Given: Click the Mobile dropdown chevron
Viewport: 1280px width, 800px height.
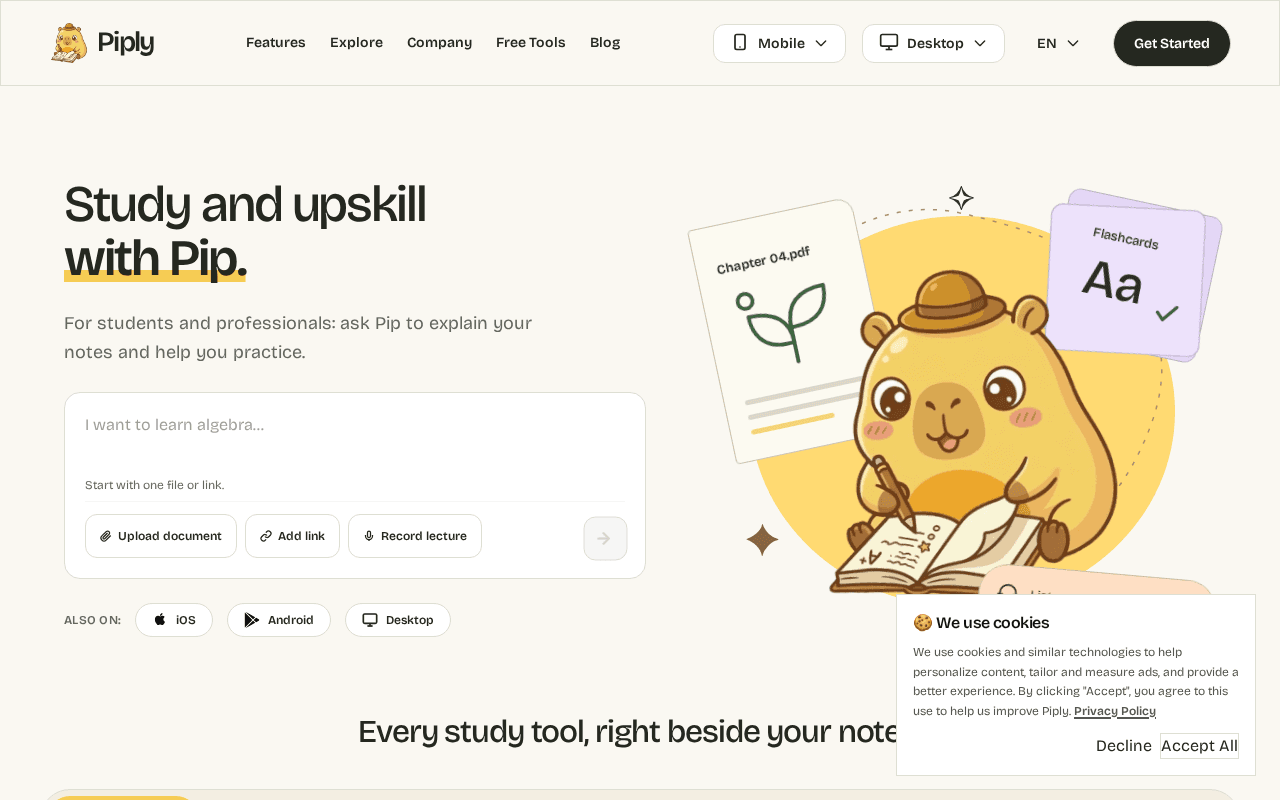Looking at the screenshot, I should pyautogui.click(x=821, y=43).
